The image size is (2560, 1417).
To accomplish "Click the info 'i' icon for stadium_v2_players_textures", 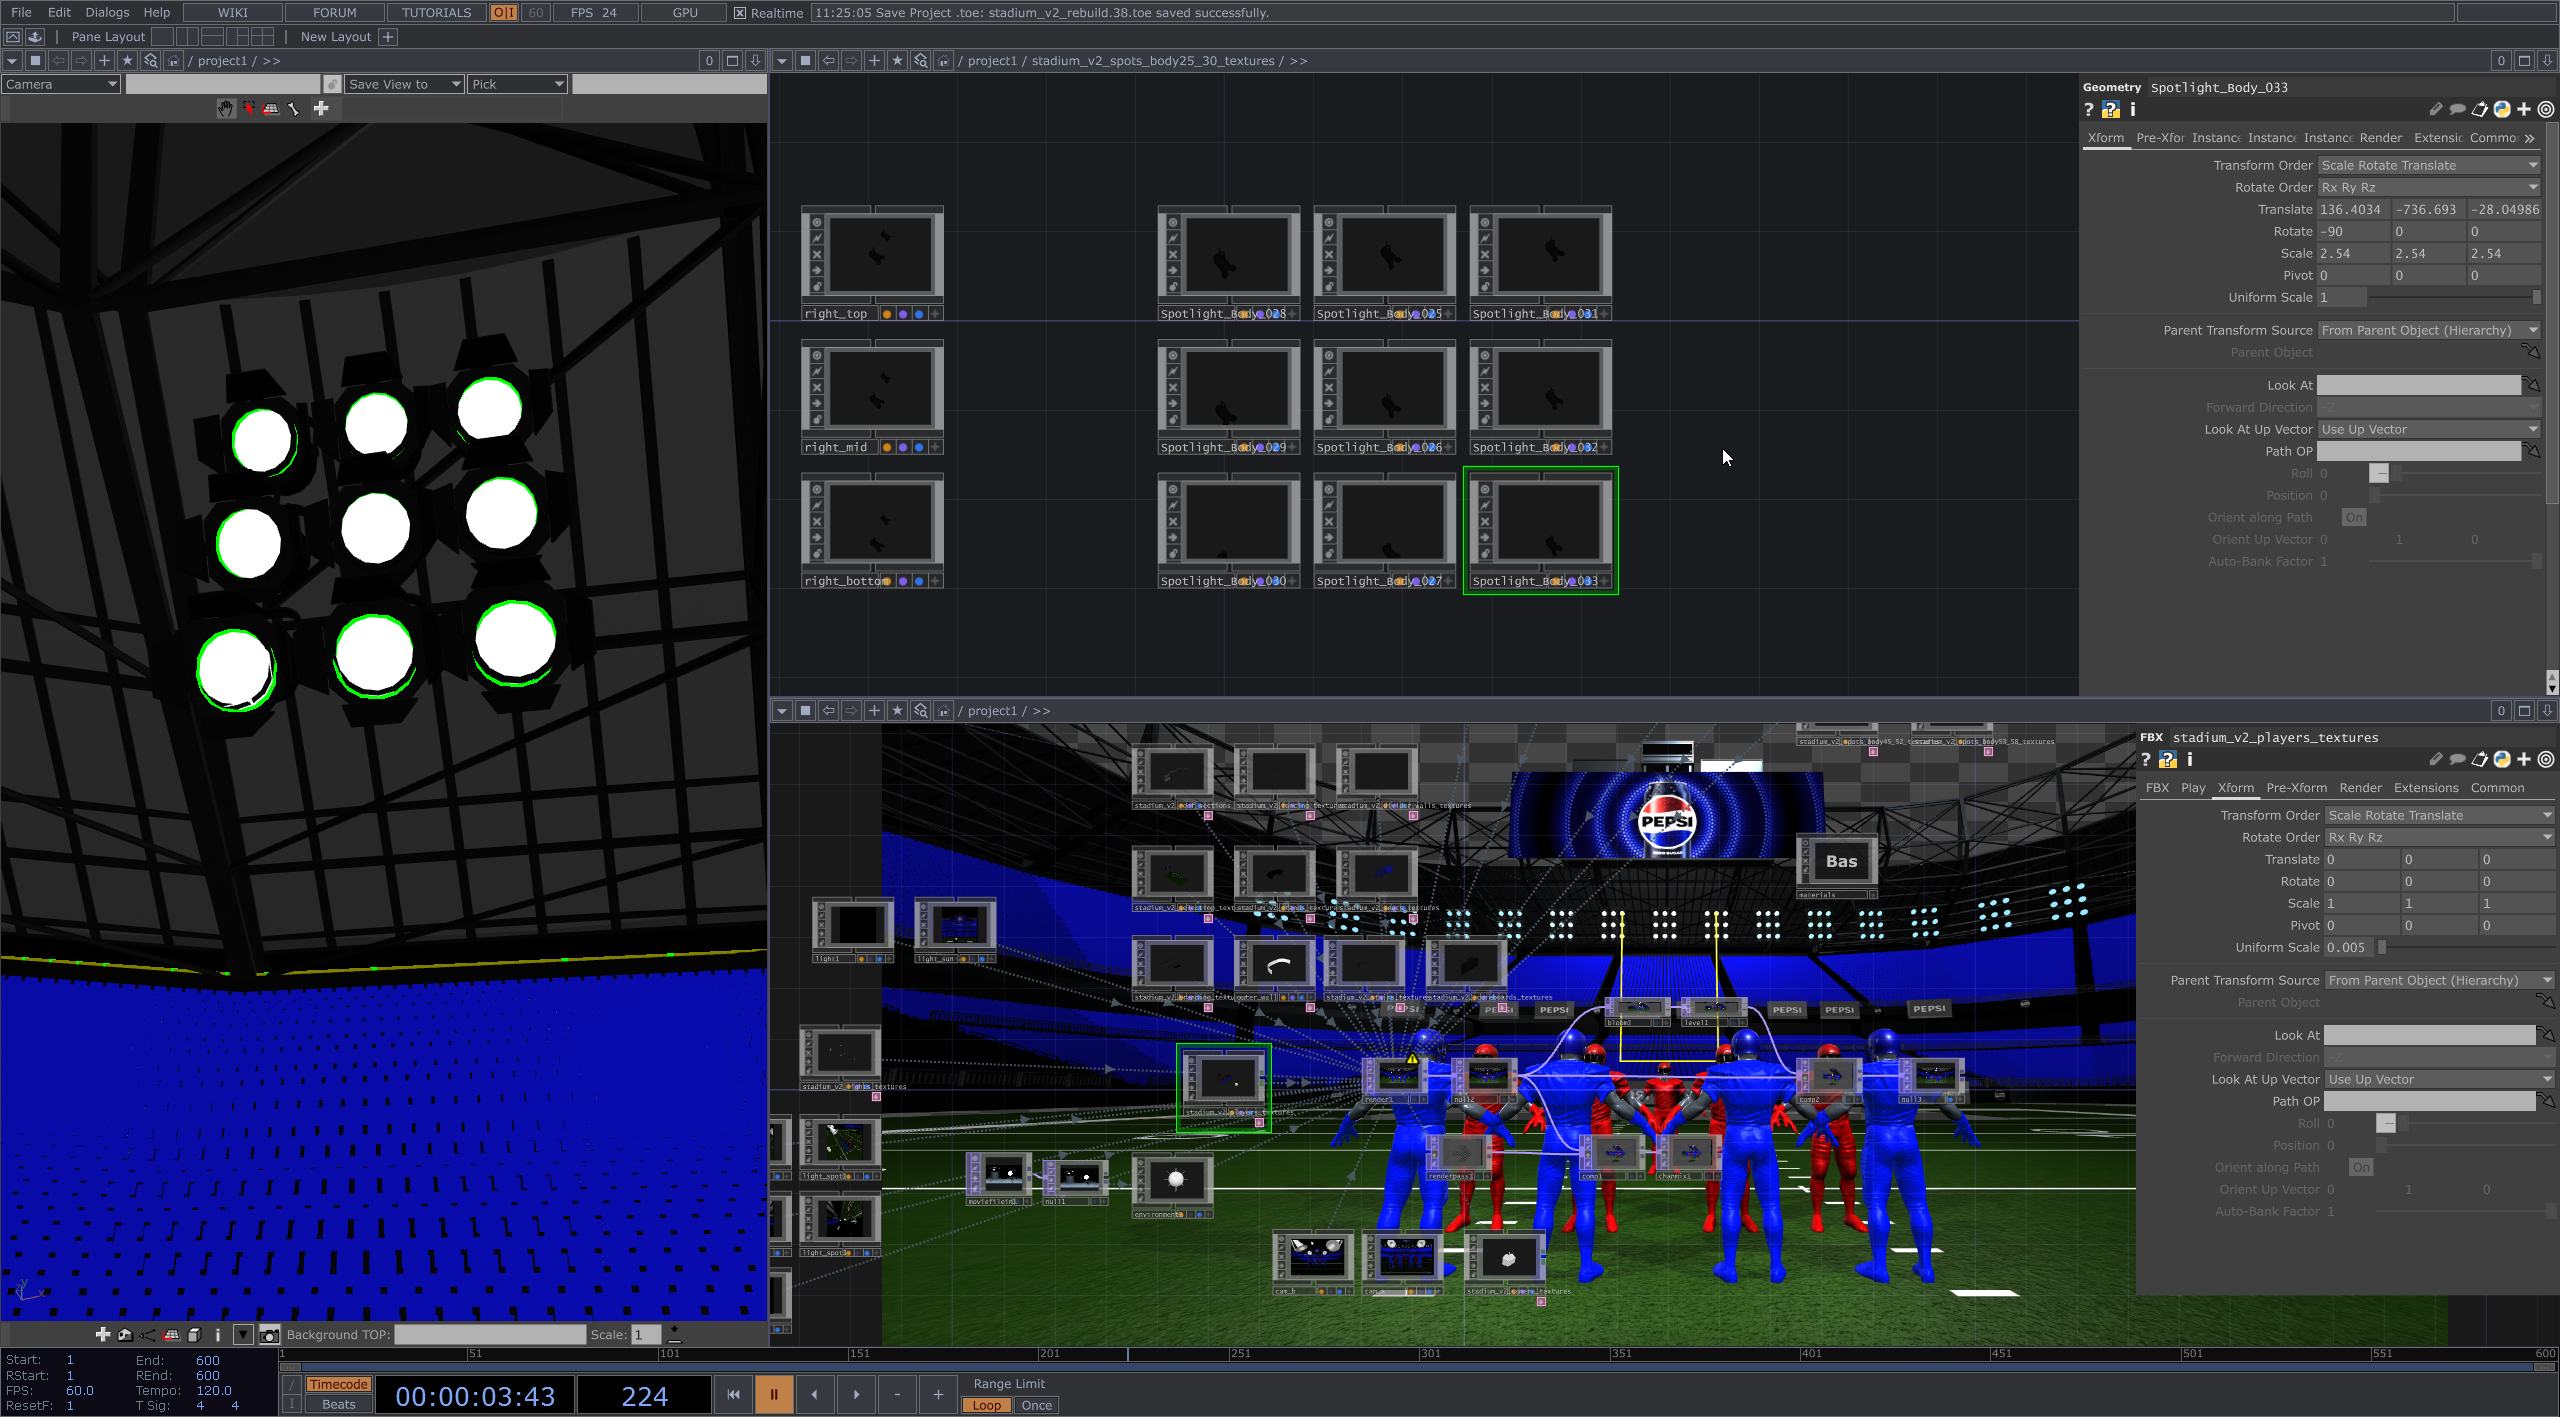I will (x=2190, y=760).
